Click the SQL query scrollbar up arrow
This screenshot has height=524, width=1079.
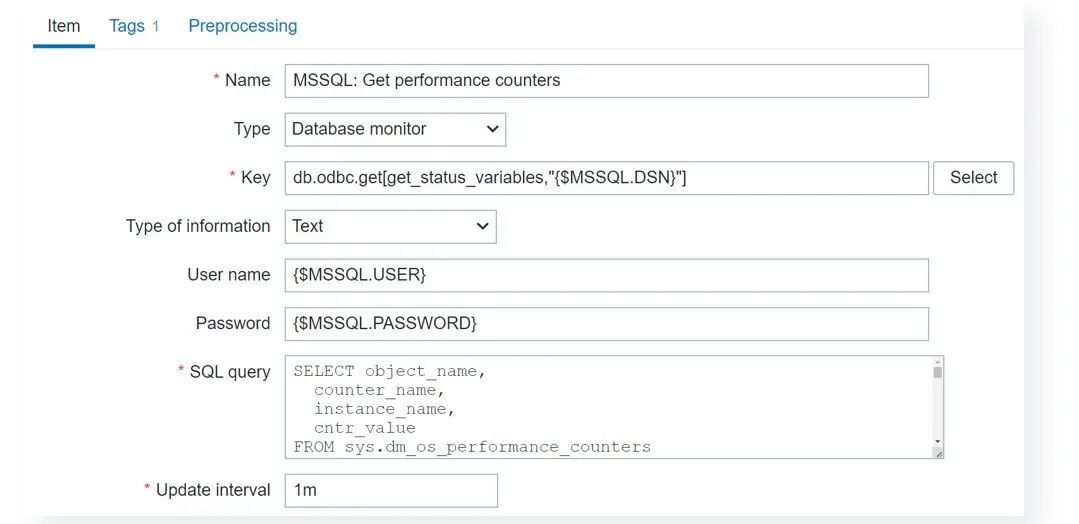coord(938,363)
